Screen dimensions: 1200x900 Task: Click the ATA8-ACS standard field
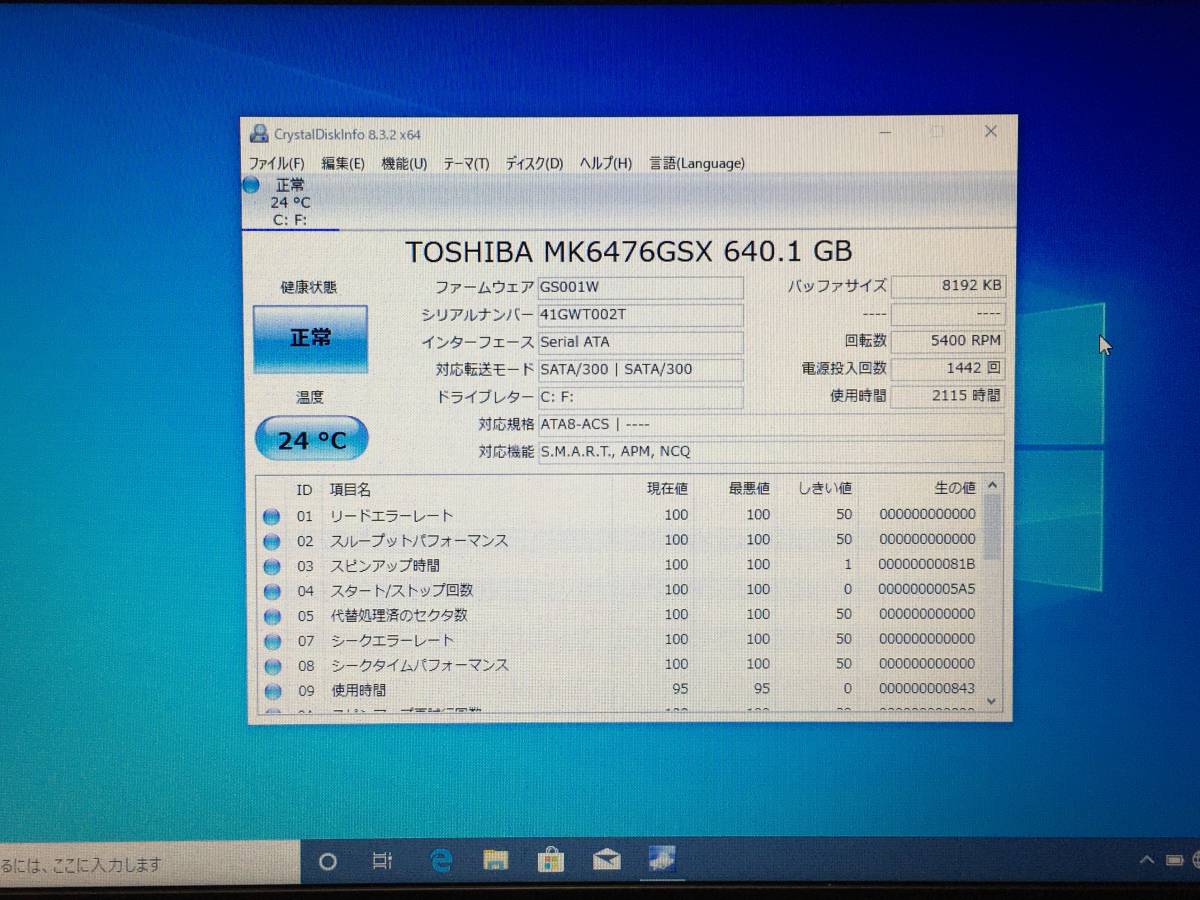click(x=770, y=425)
